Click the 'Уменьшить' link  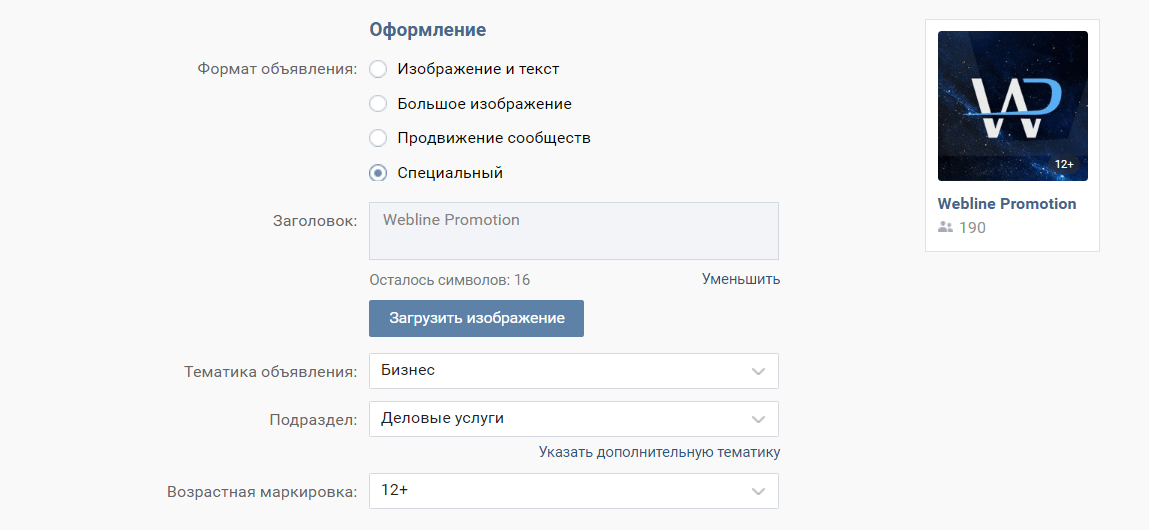click(740, 279)
